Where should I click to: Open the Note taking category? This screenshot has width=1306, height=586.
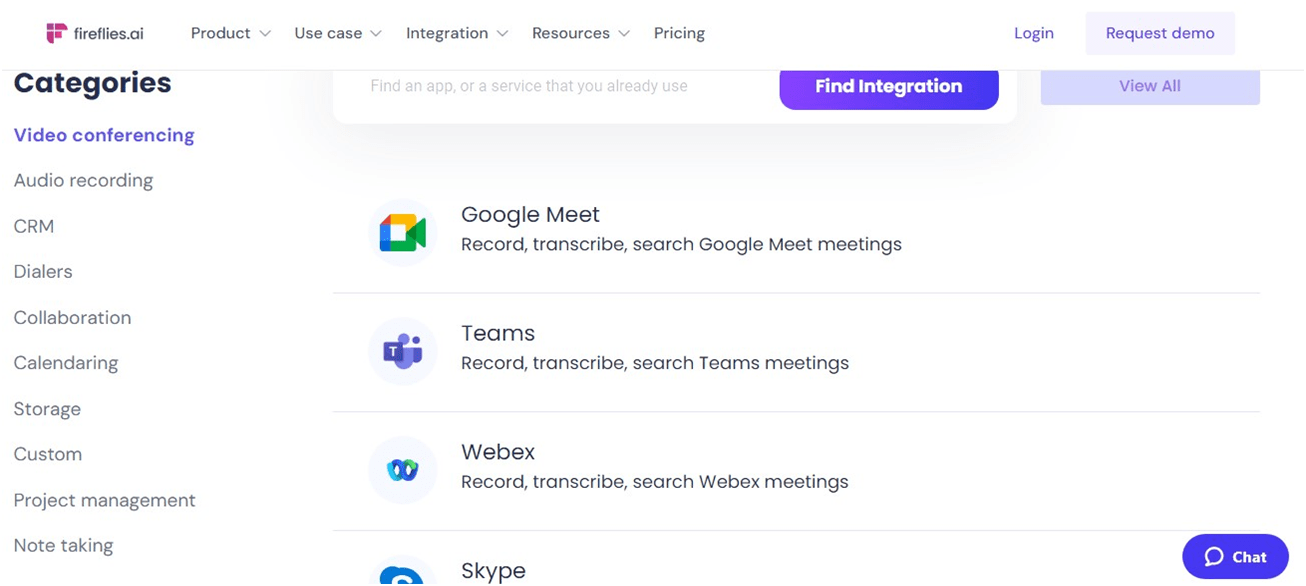(x=63, y=546)
